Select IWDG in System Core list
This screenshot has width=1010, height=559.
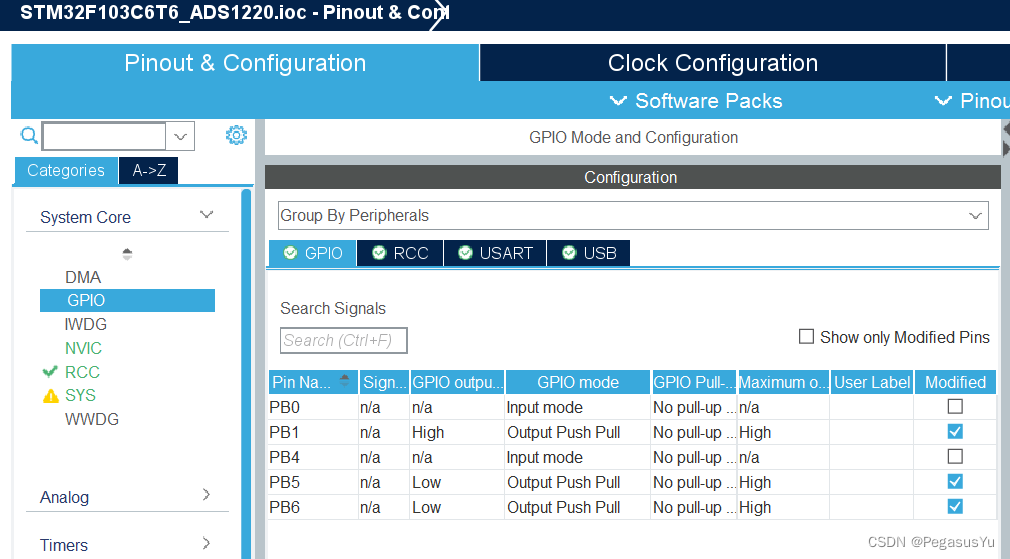[x=86, y=325]
